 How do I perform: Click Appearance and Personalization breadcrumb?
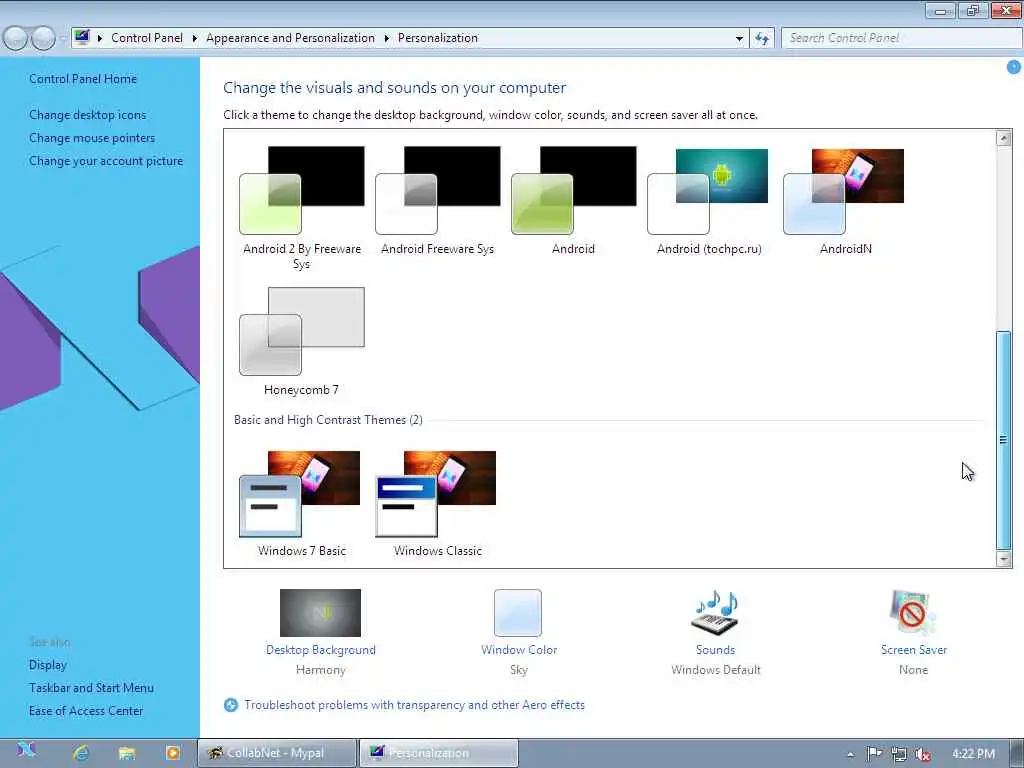point(291,38)
